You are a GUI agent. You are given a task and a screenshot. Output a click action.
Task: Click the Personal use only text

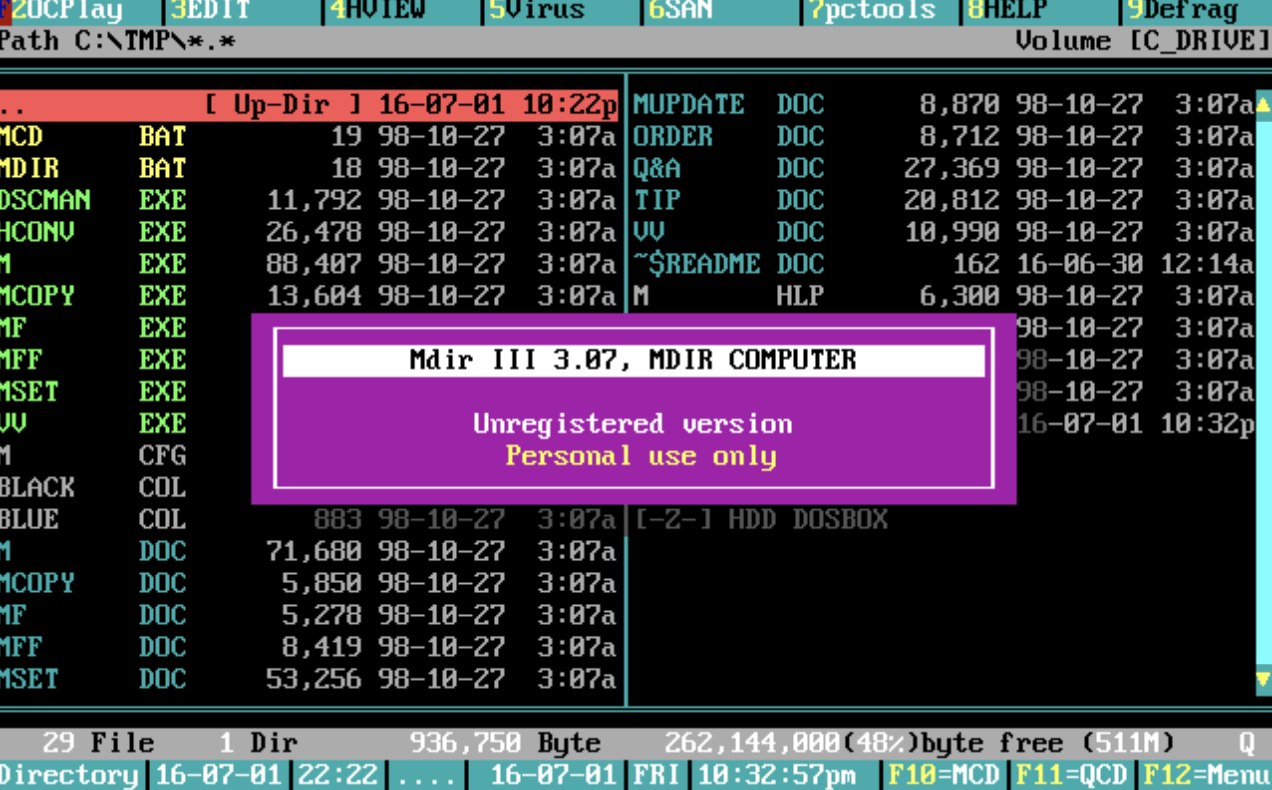(641, 456)
